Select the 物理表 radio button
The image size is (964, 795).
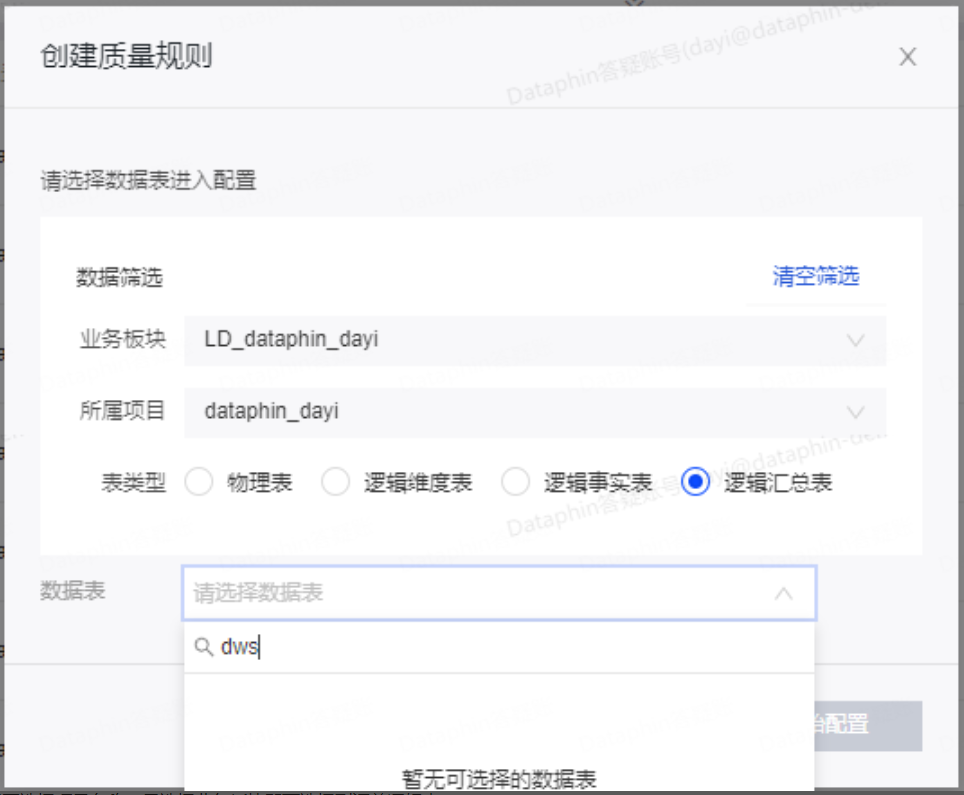click(x=200, y=483)
